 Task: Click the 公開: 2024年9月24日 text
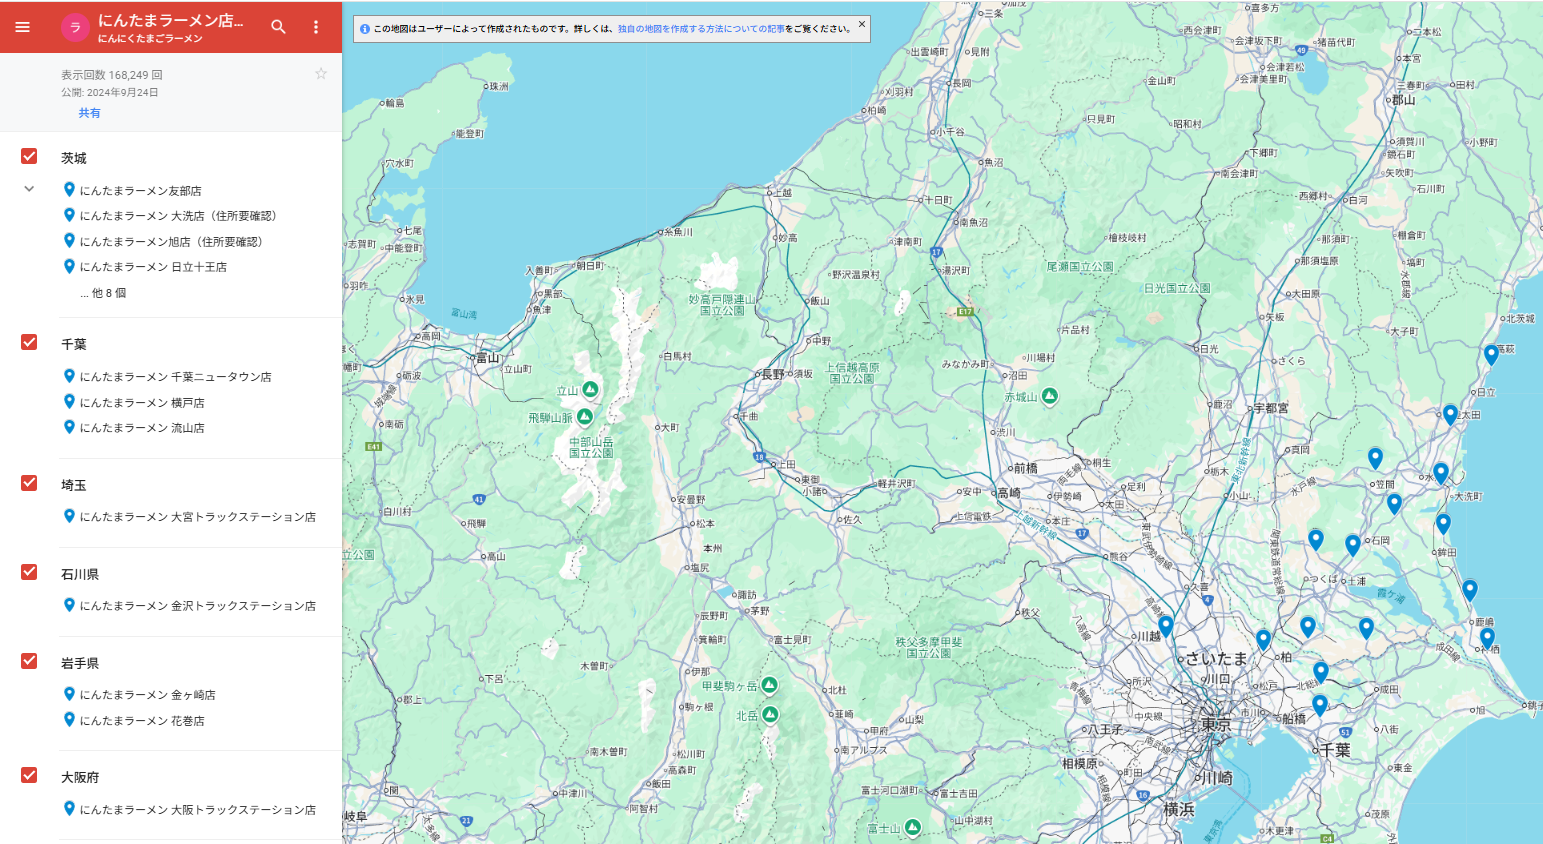click(110, 92)
